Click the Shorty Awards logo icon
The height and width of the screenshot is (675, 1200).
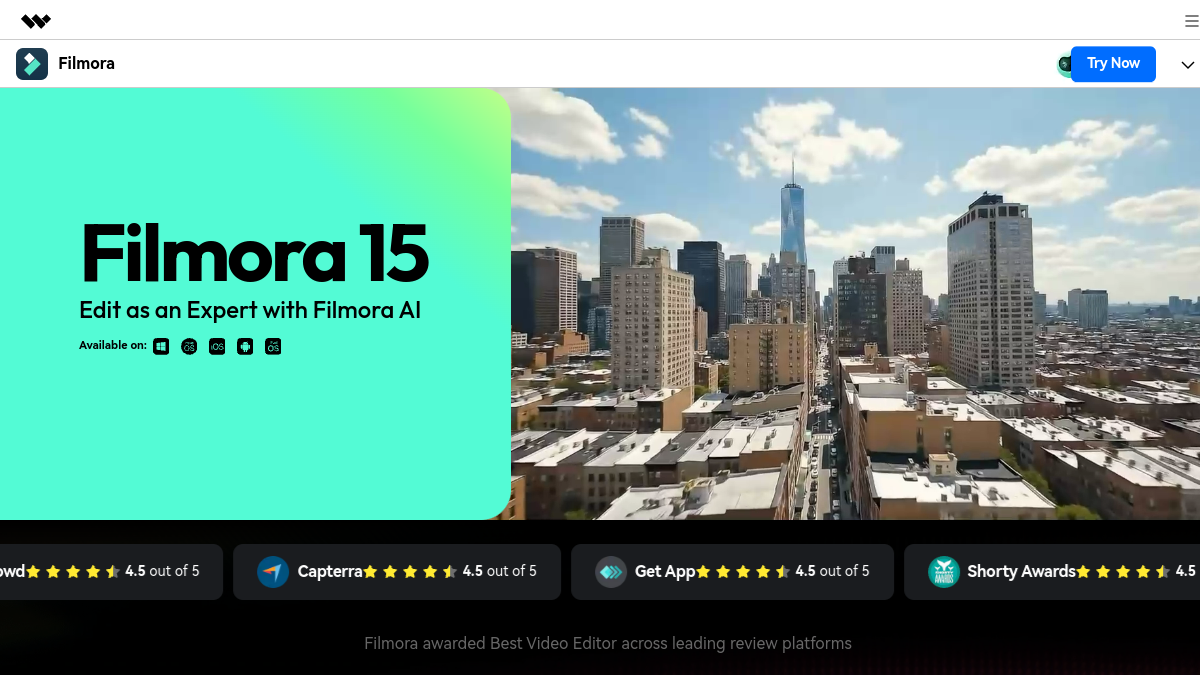944,572
